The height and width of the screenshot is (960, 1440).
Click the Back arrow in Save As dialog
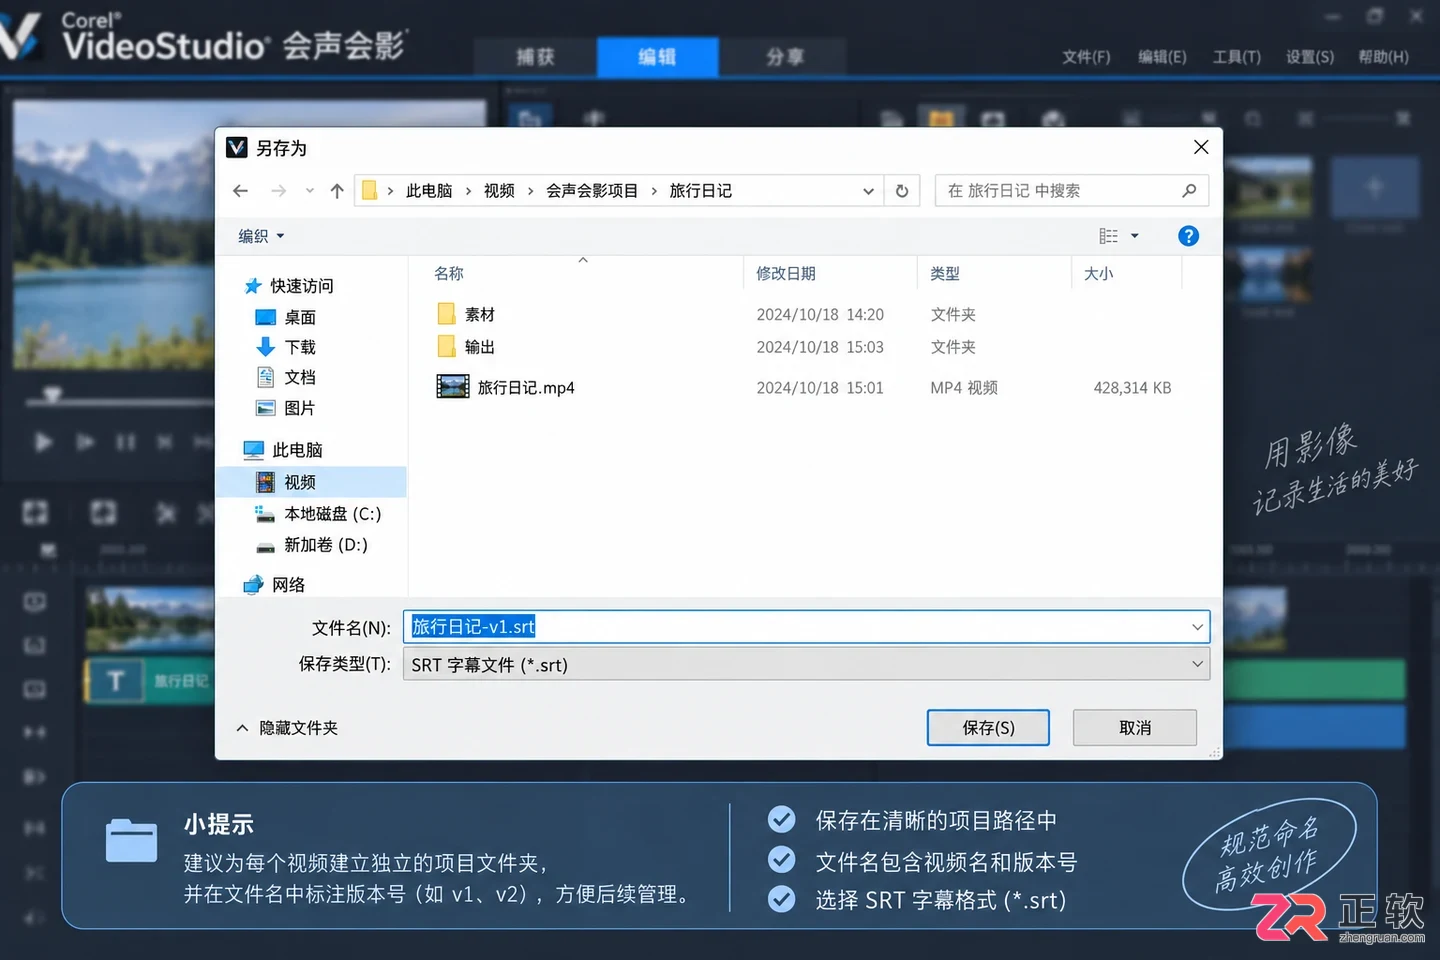tap(240, 191)
